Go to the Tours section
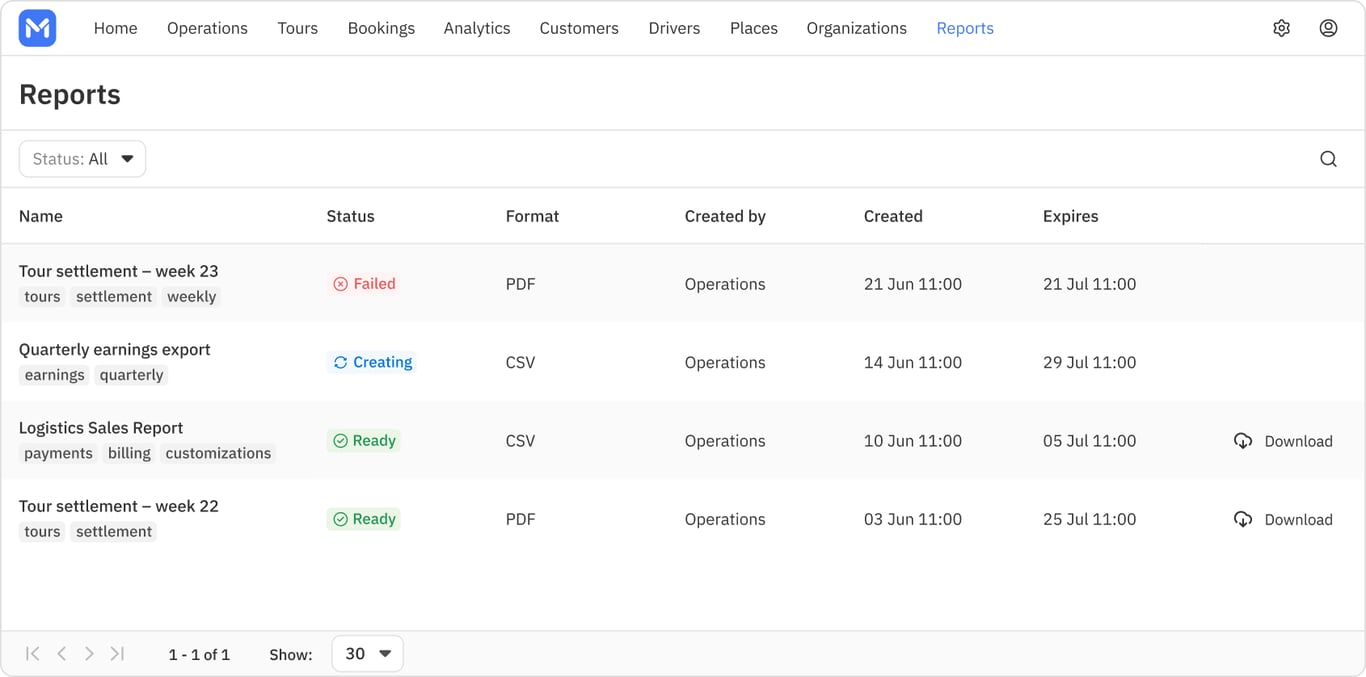This screenshot has width=1366, height=677. tap(298, 28)
